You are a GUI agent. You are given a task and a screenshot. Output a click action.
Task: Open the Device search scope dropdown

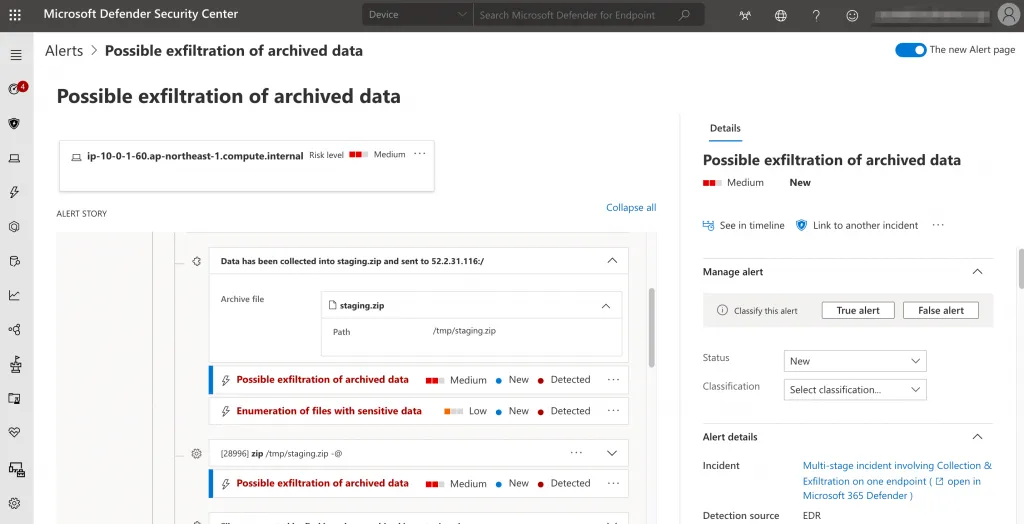[417, 15]
